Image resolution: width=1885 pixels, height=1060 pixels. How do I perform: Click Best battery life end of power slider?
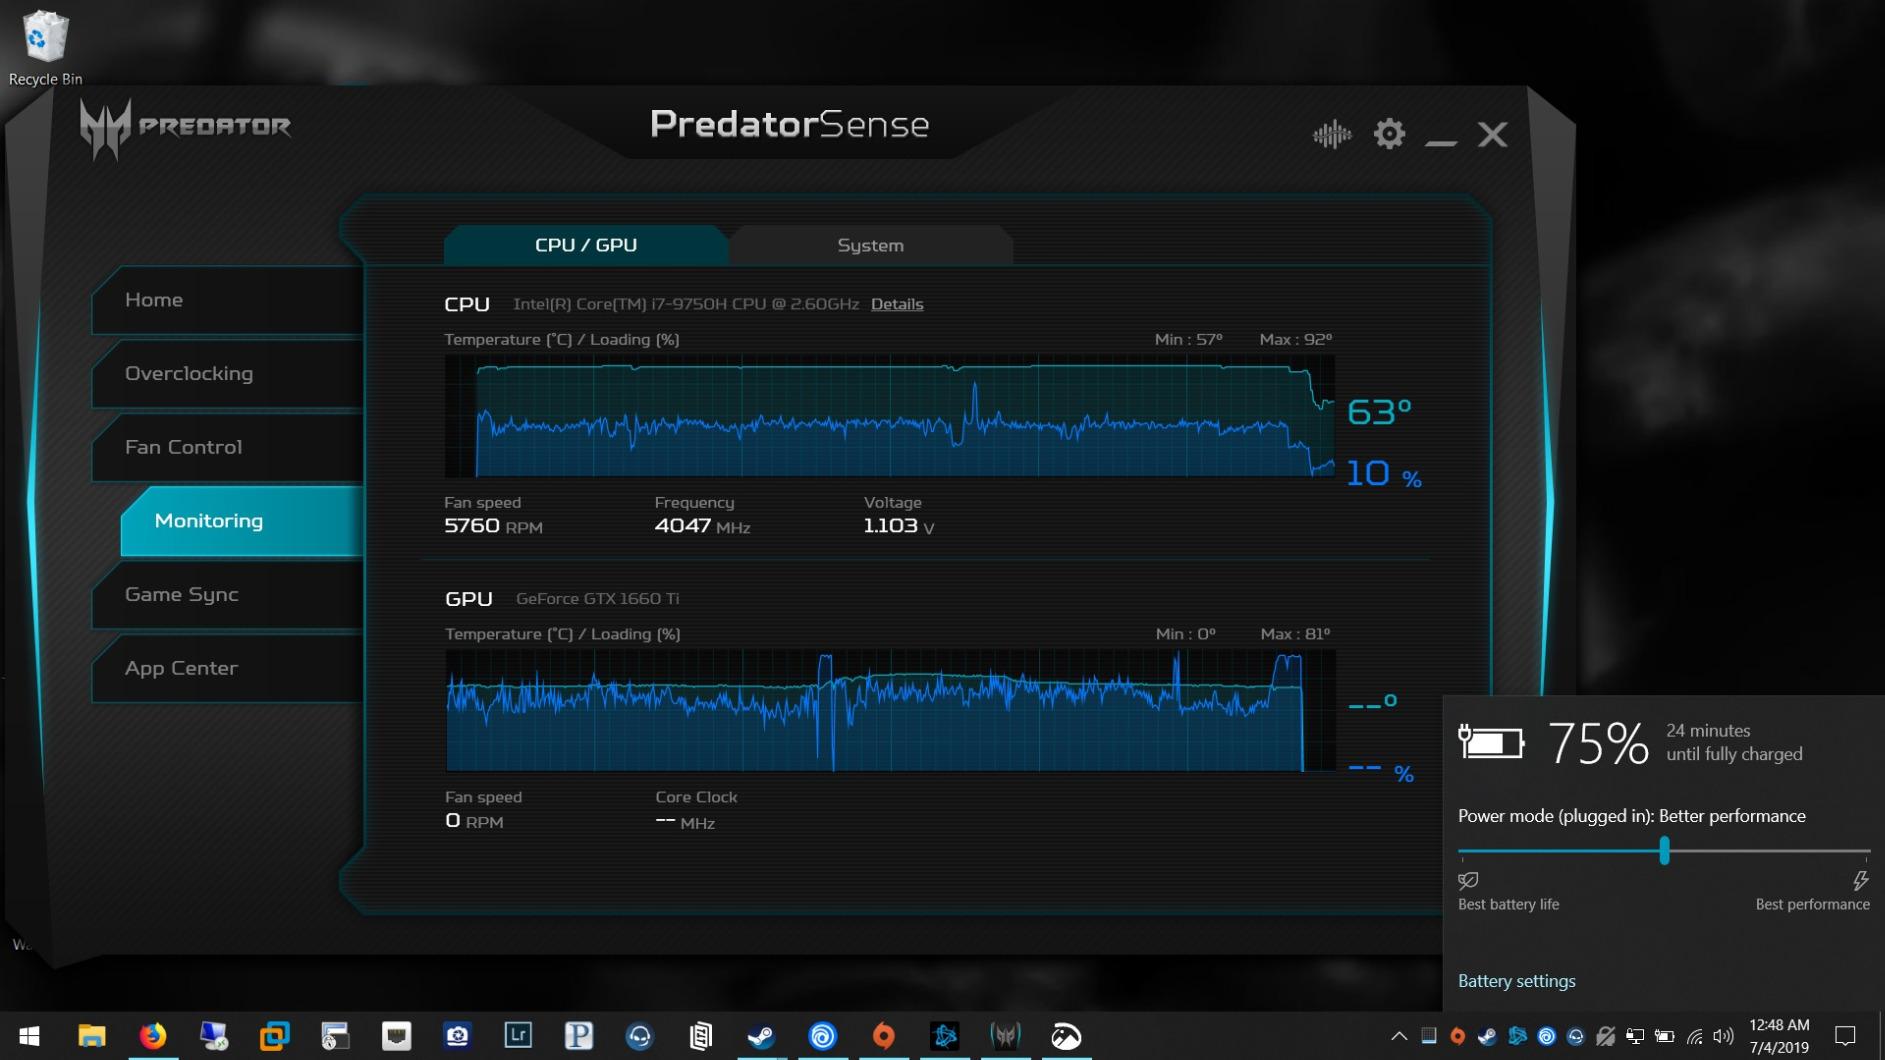[1468, 881]
